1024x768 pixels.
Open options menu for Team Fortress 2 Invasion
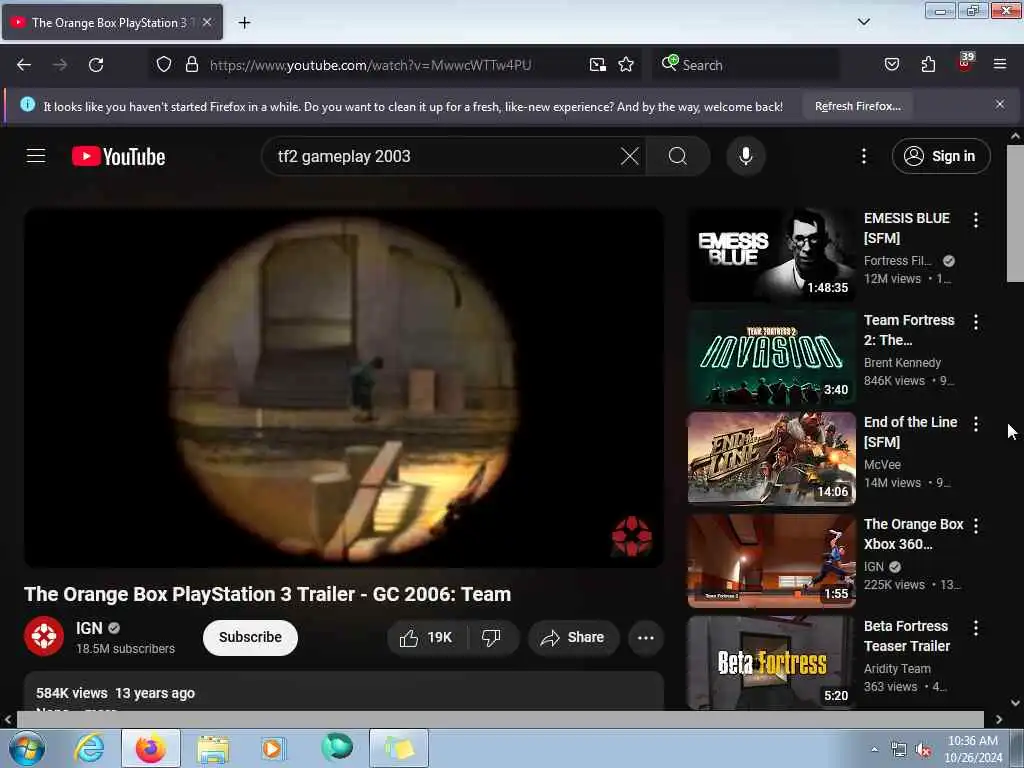click(x=976, y=322)
